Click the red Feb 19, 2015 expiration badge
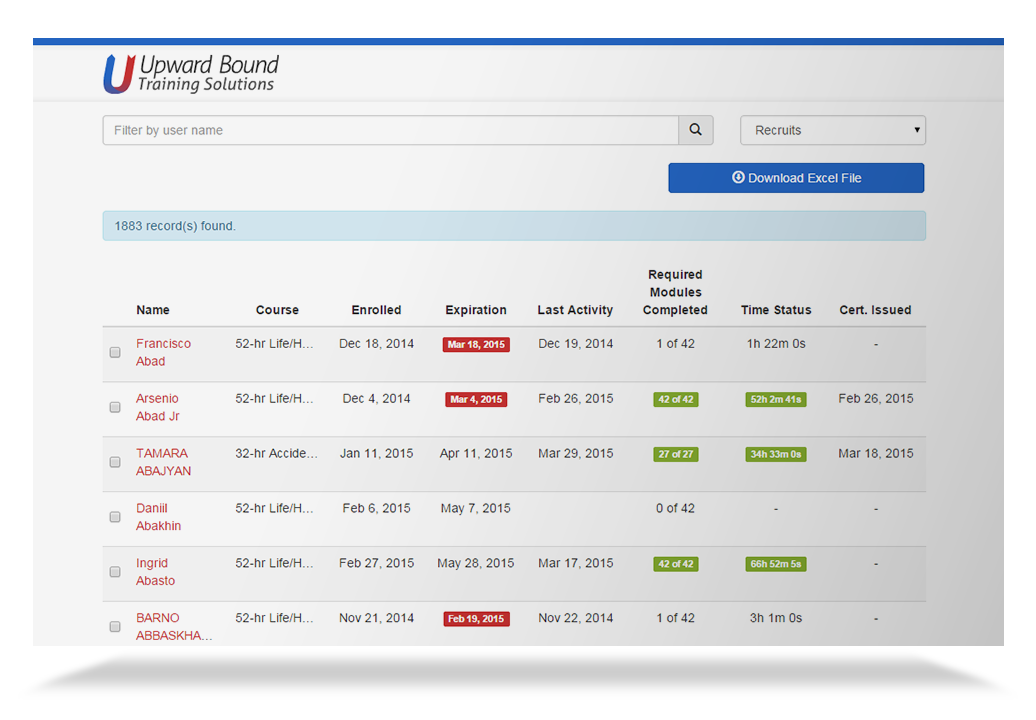1036x720 pixels. pyautogui.click(x=476, y=619)
